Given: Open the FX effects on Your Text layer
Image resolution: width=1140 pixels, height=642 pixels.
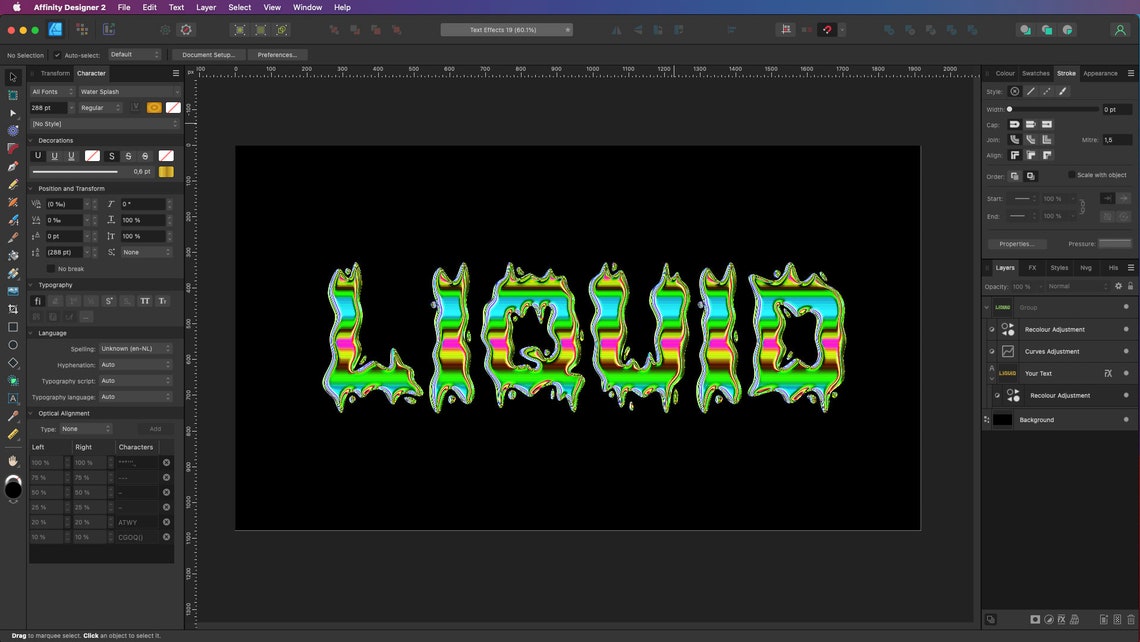Looking at the screenshot, I should click(x=1108, y=373).
